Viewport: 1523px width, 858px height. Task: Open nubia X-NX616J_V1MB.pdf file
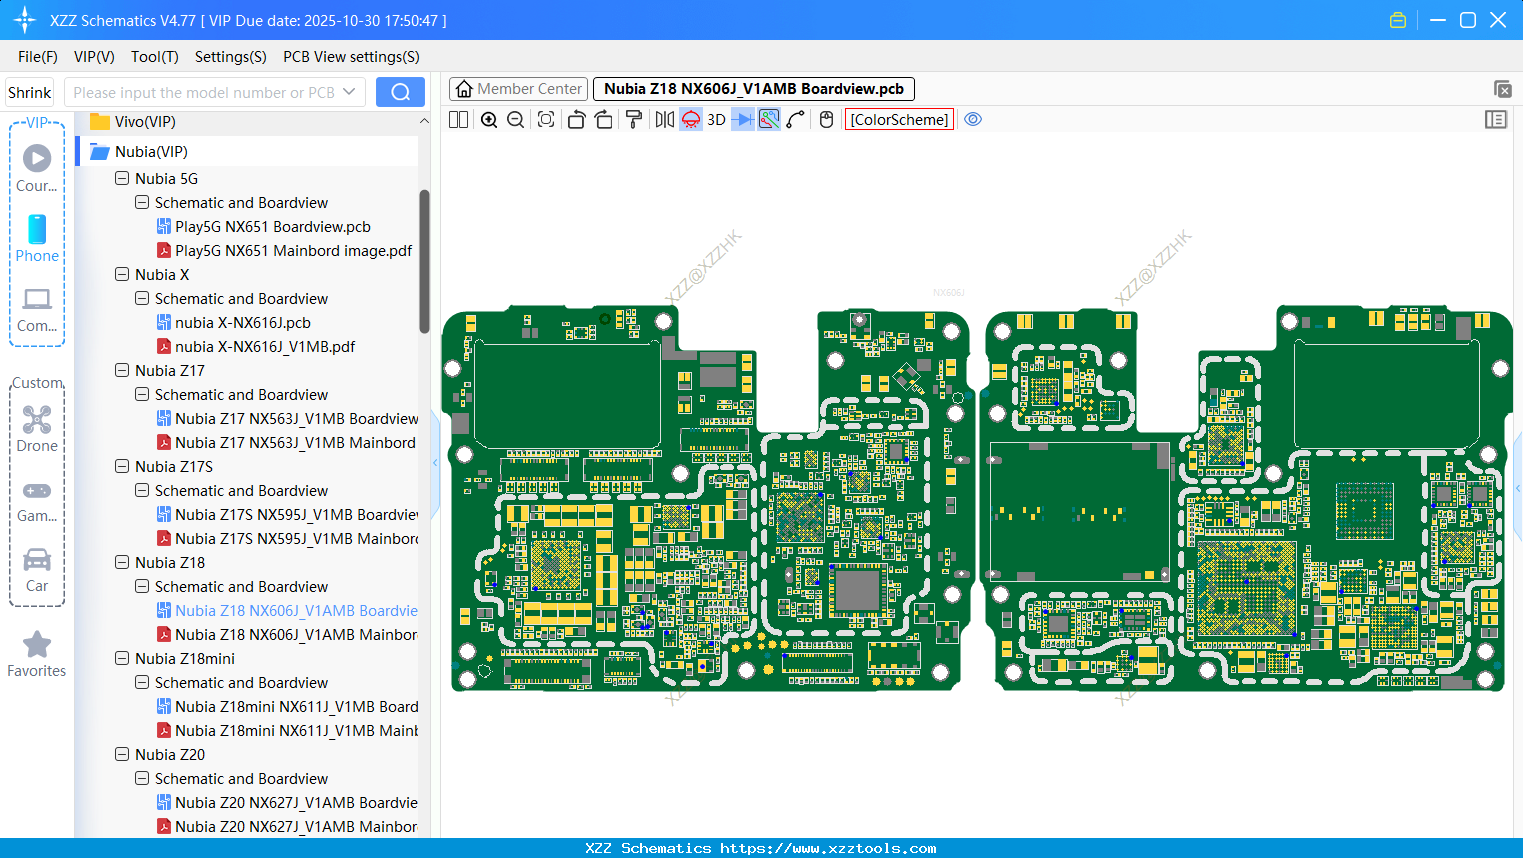(256, 346)
